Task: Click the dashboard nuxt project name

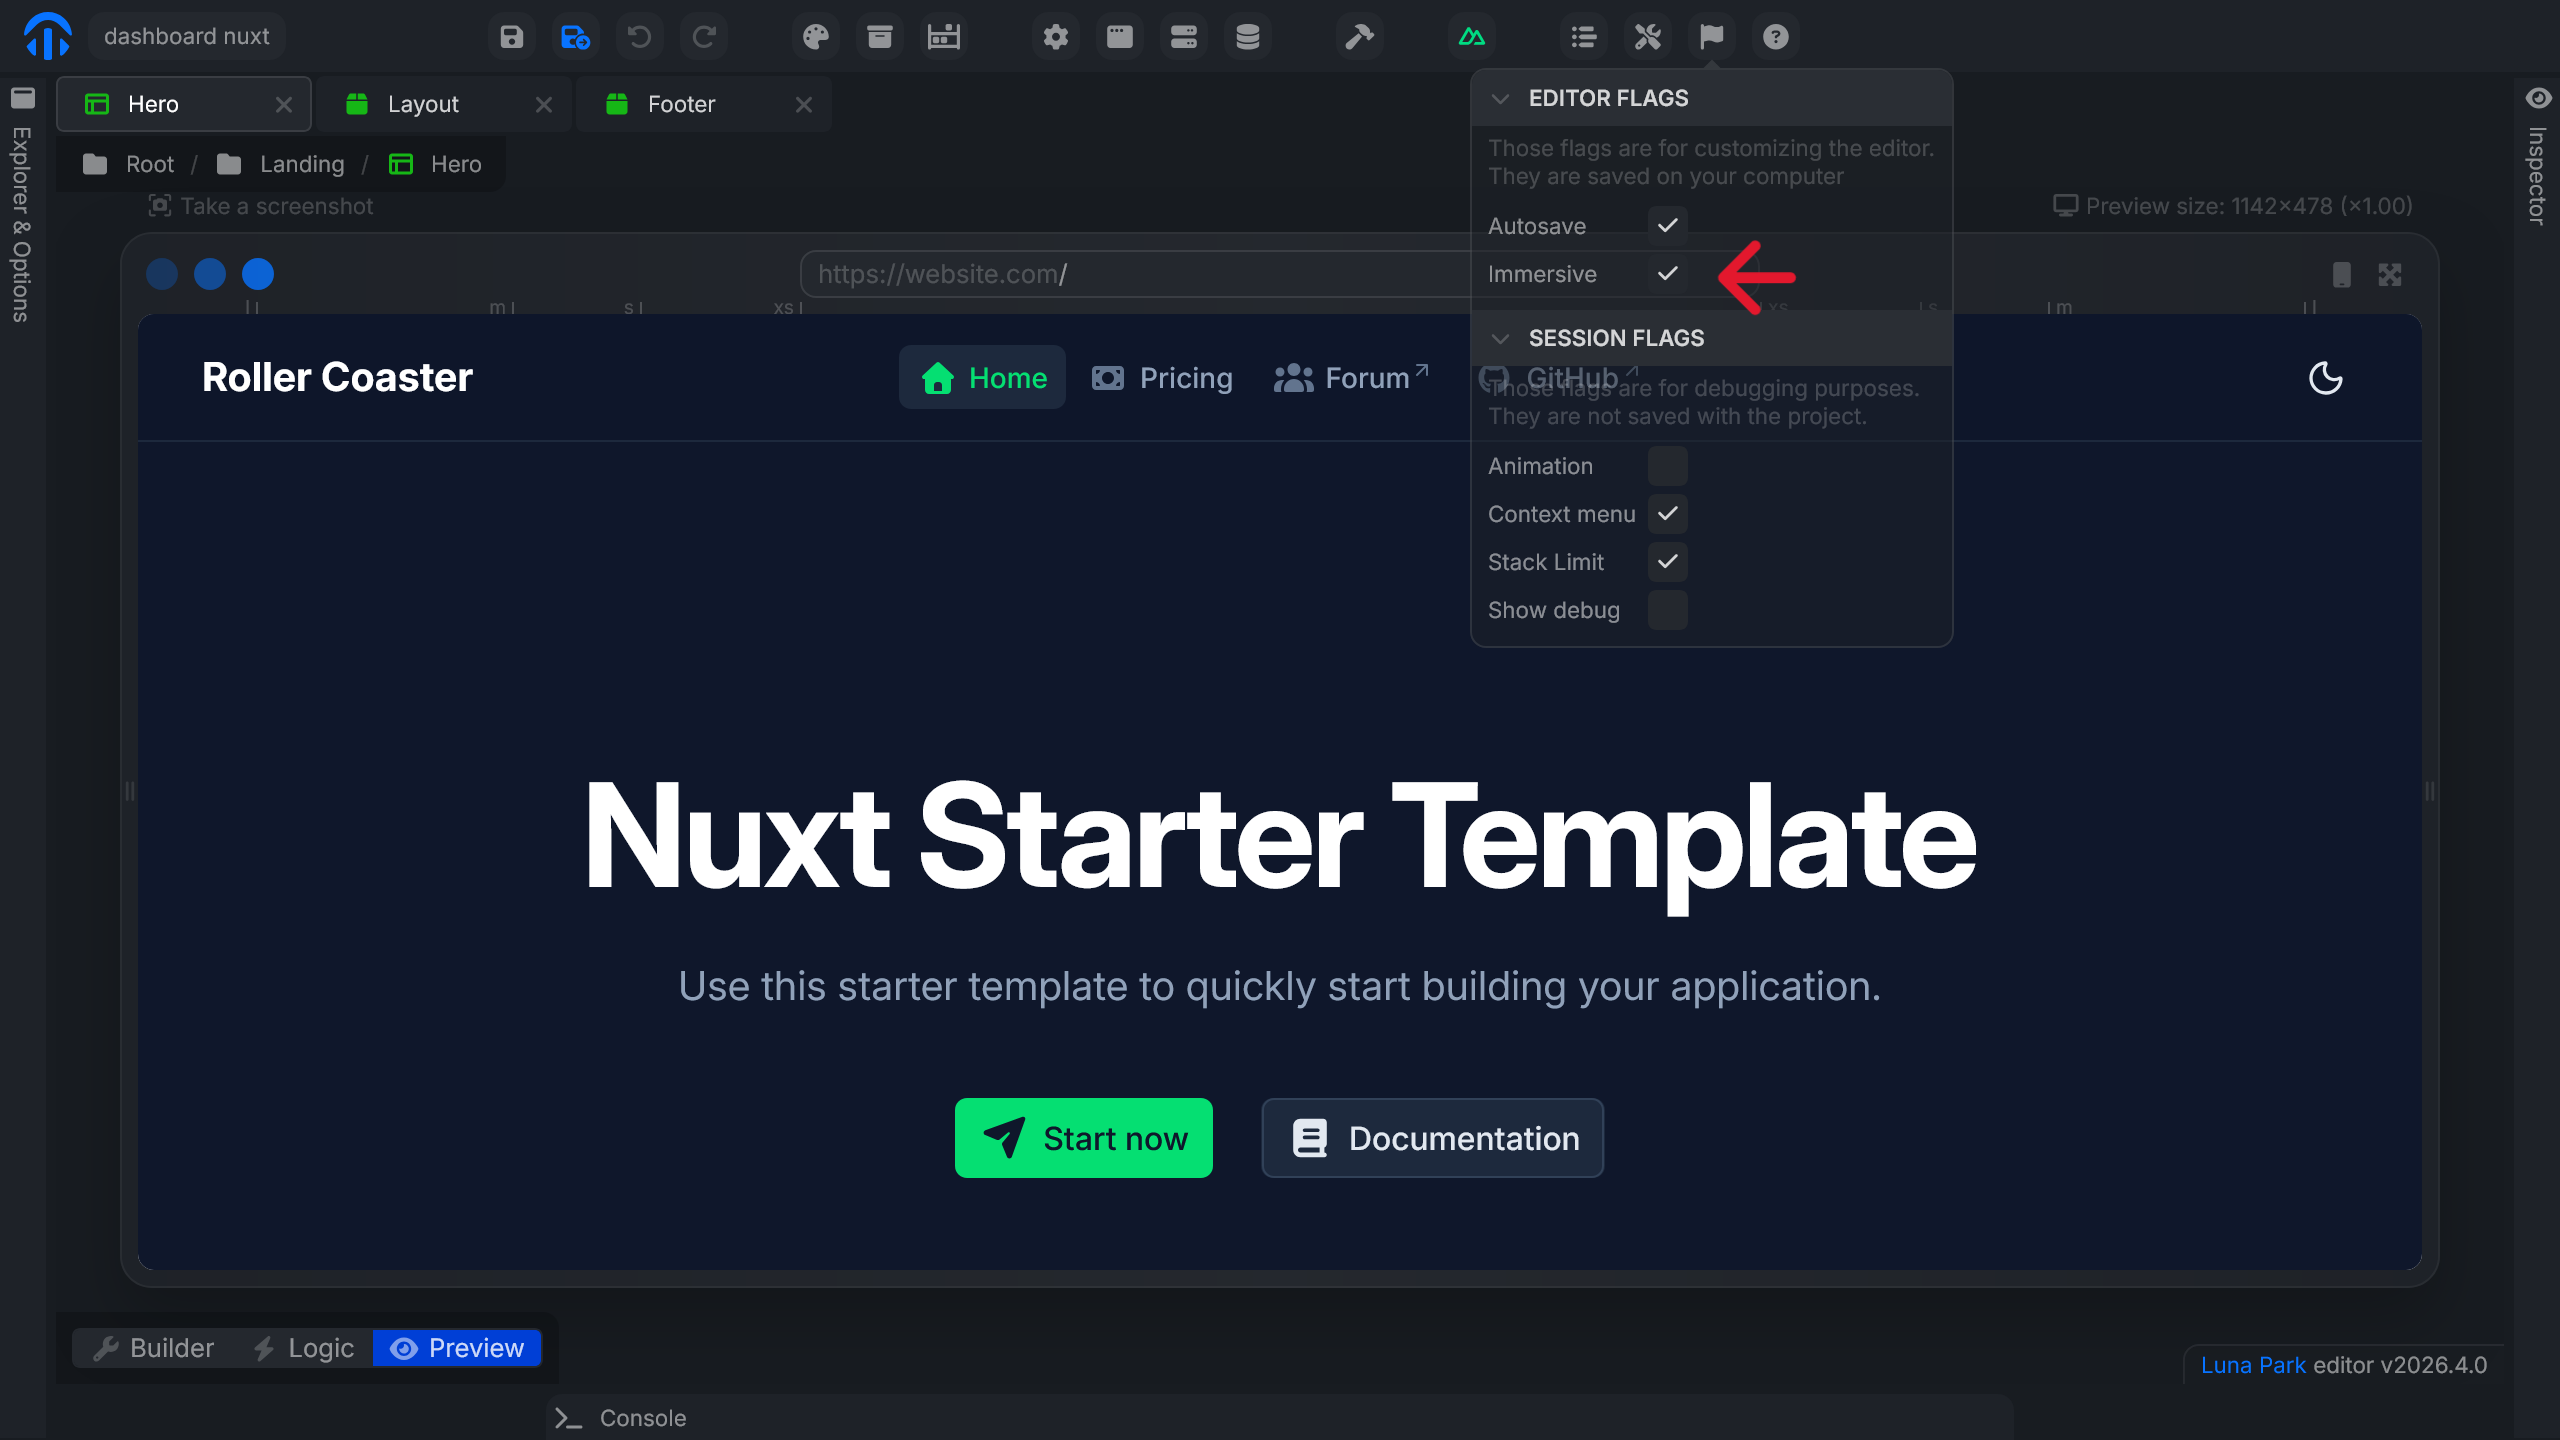Action: click(x=187, y=37)
